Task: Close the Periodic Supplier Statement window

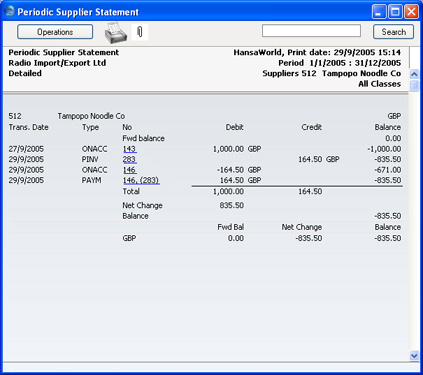Action: pos(411,12)
